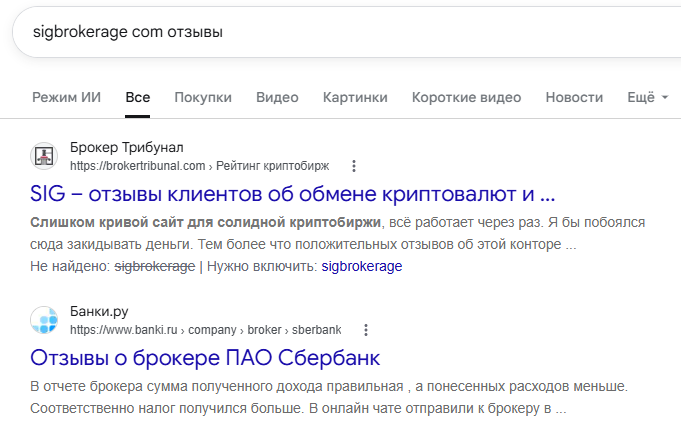The image size is (681, 429).
Task: Click the banki.ru broker sberbank URL breadcrumb
Action: 205,330
